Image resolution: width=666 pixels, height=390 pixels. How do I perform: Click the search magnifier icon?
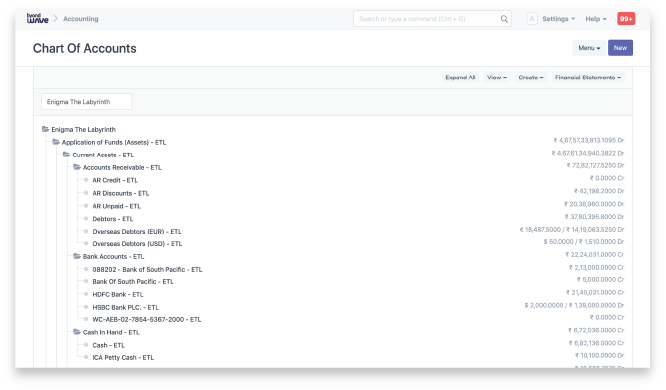point(504,19)
